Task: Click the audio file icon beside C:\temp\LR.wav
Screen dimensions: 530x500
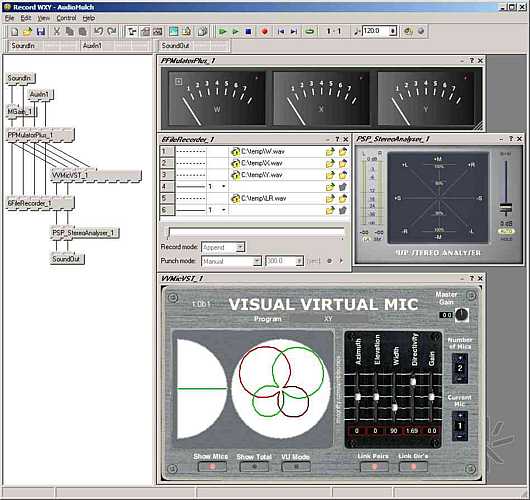Action: tap(235, 198)
